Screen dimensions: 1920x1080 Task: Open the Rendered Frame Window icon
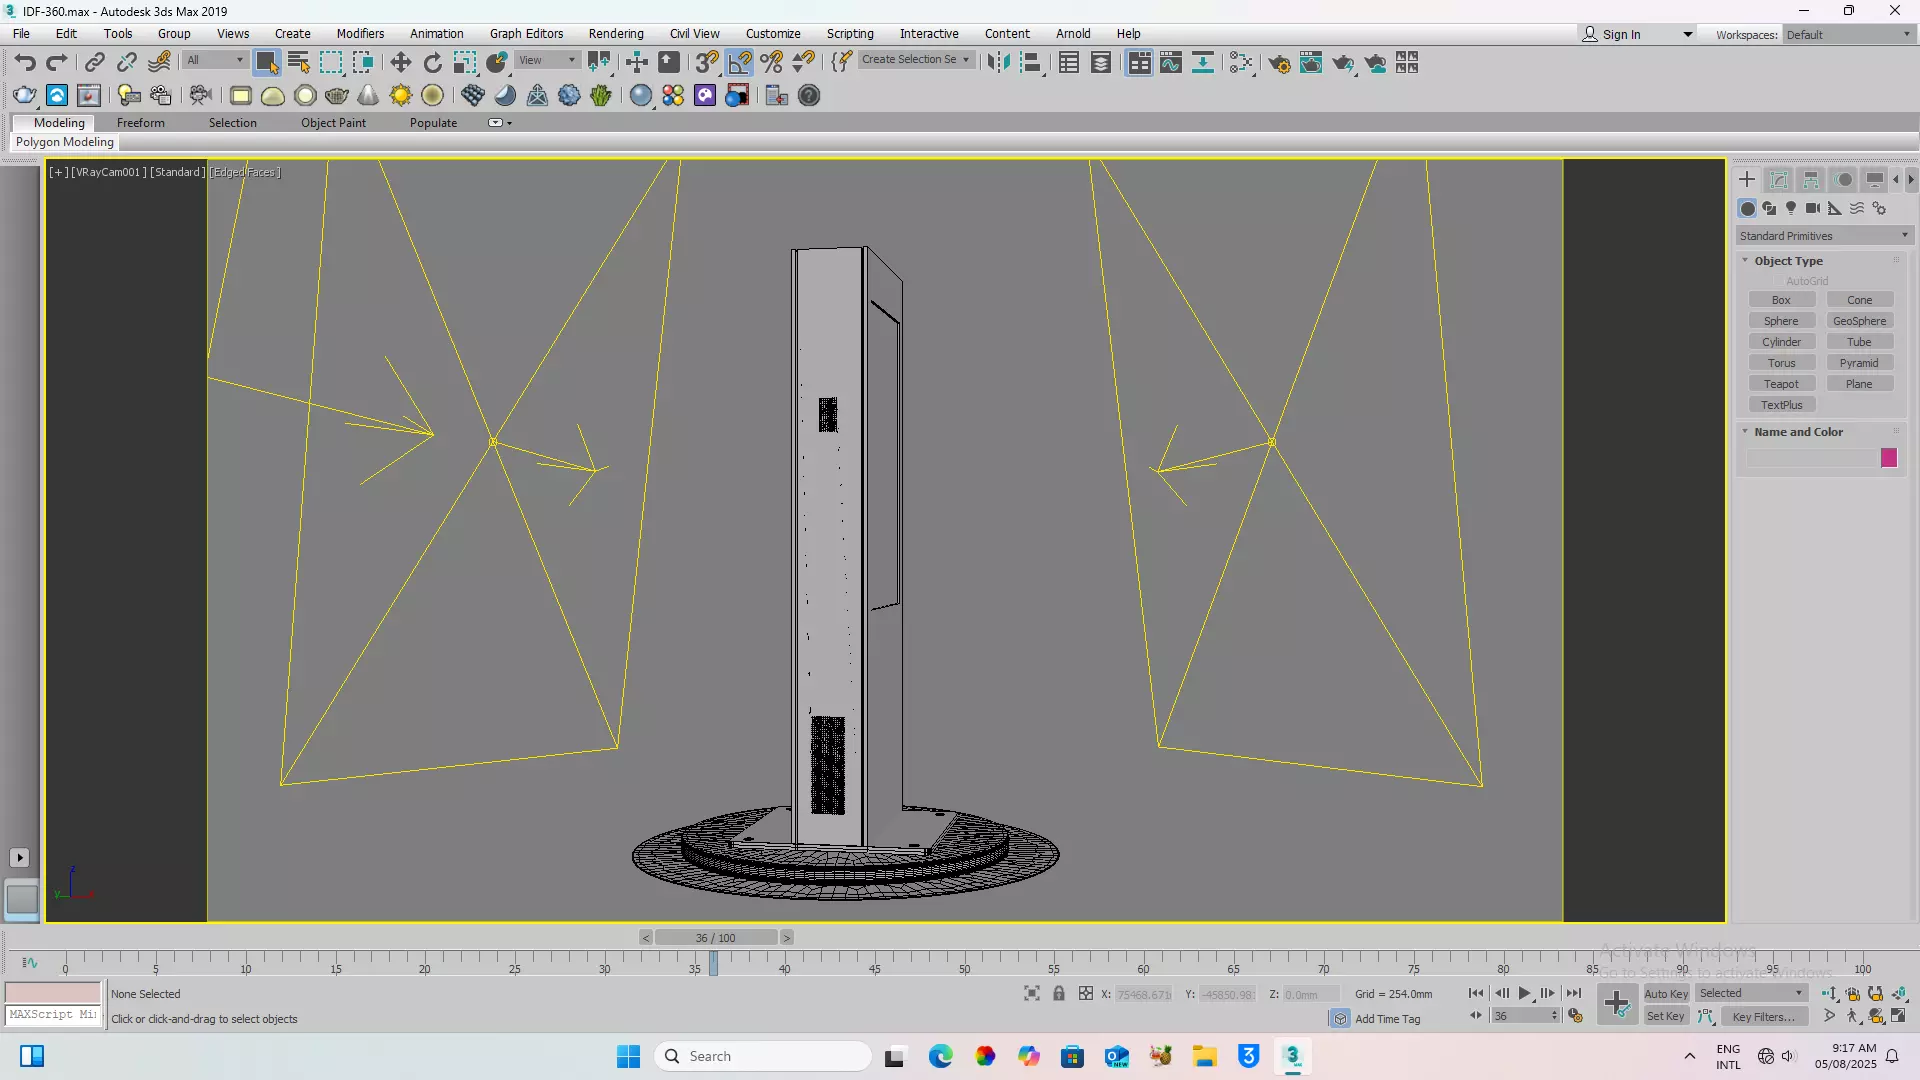click(1311, 63)
